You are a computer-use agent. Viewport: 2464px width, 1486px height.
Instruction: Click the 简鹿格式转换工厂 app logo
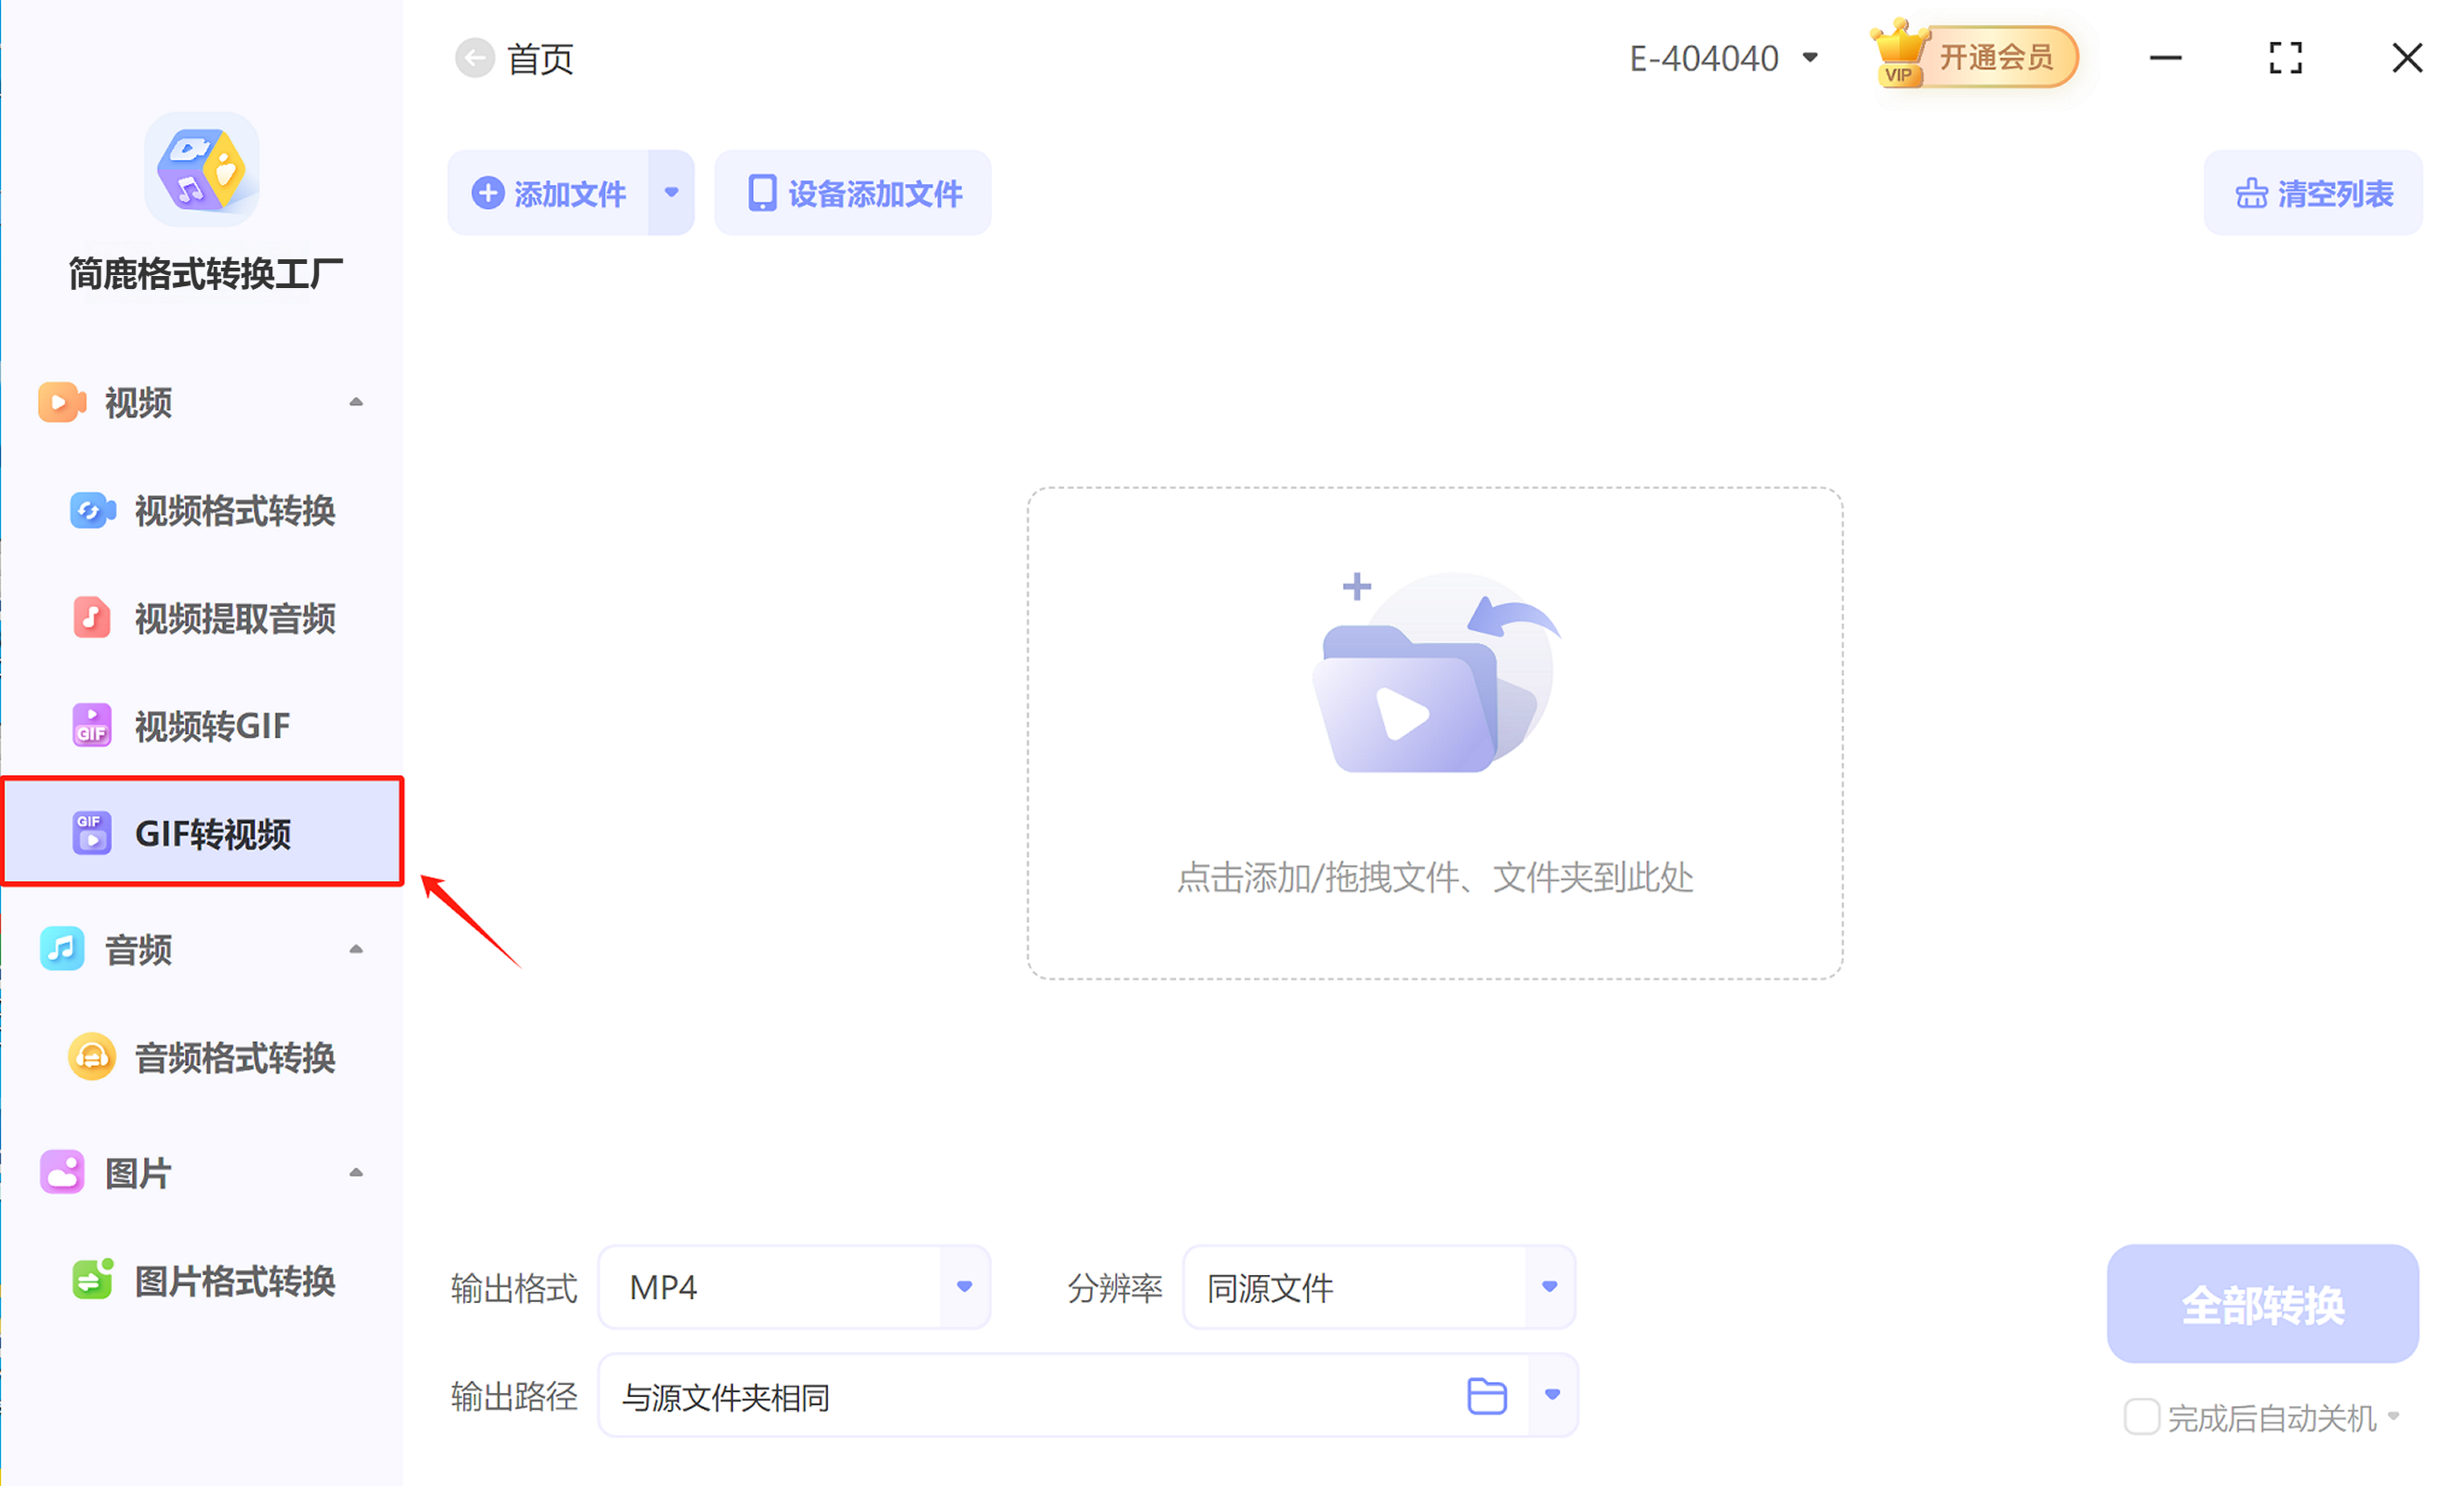[x=202, y=169]
